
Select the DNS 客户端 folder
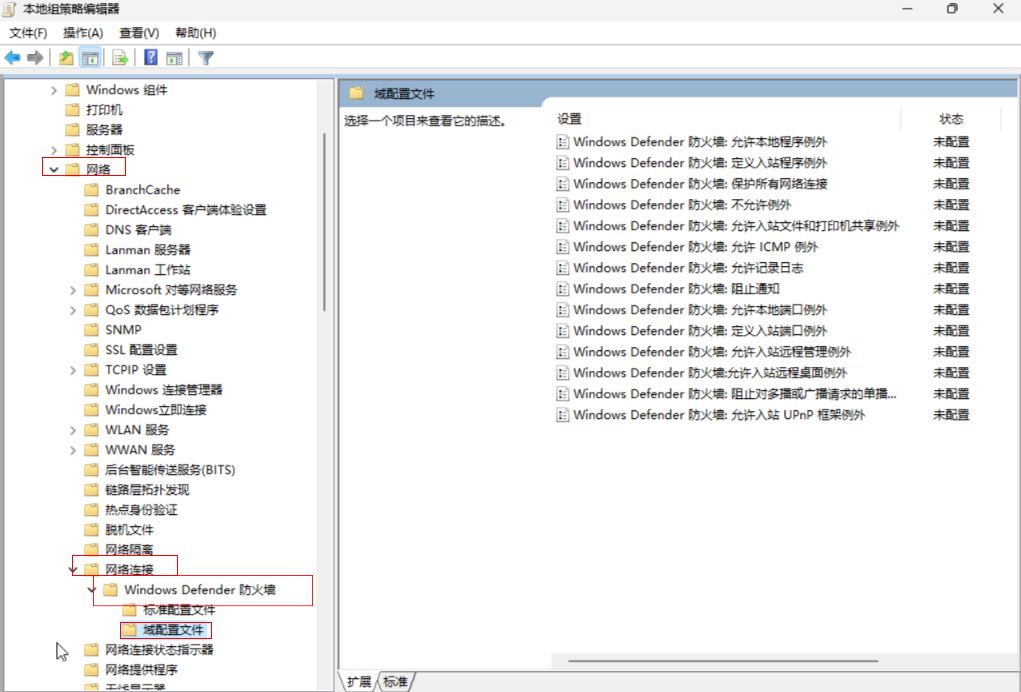(138, 230)
